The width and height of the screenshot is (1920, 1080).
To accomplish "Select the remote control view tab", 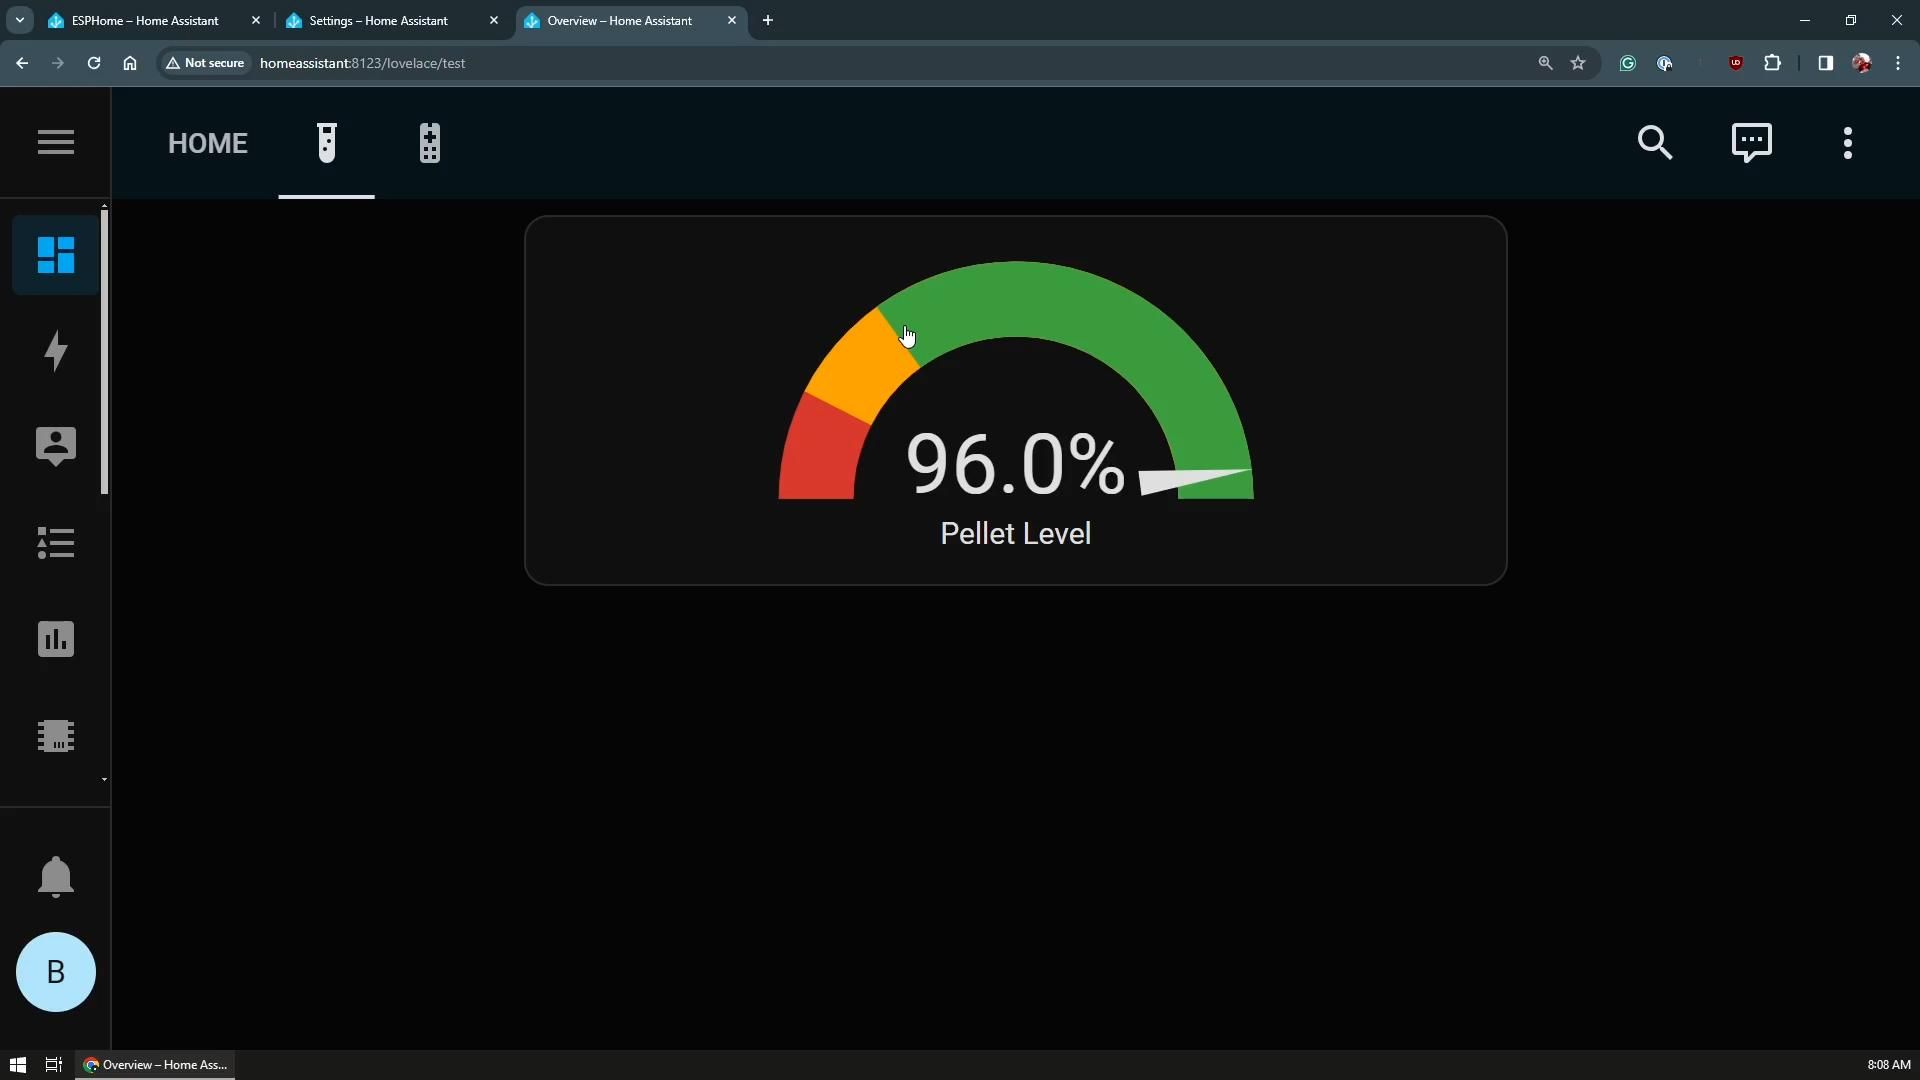I will click(430, 143).
